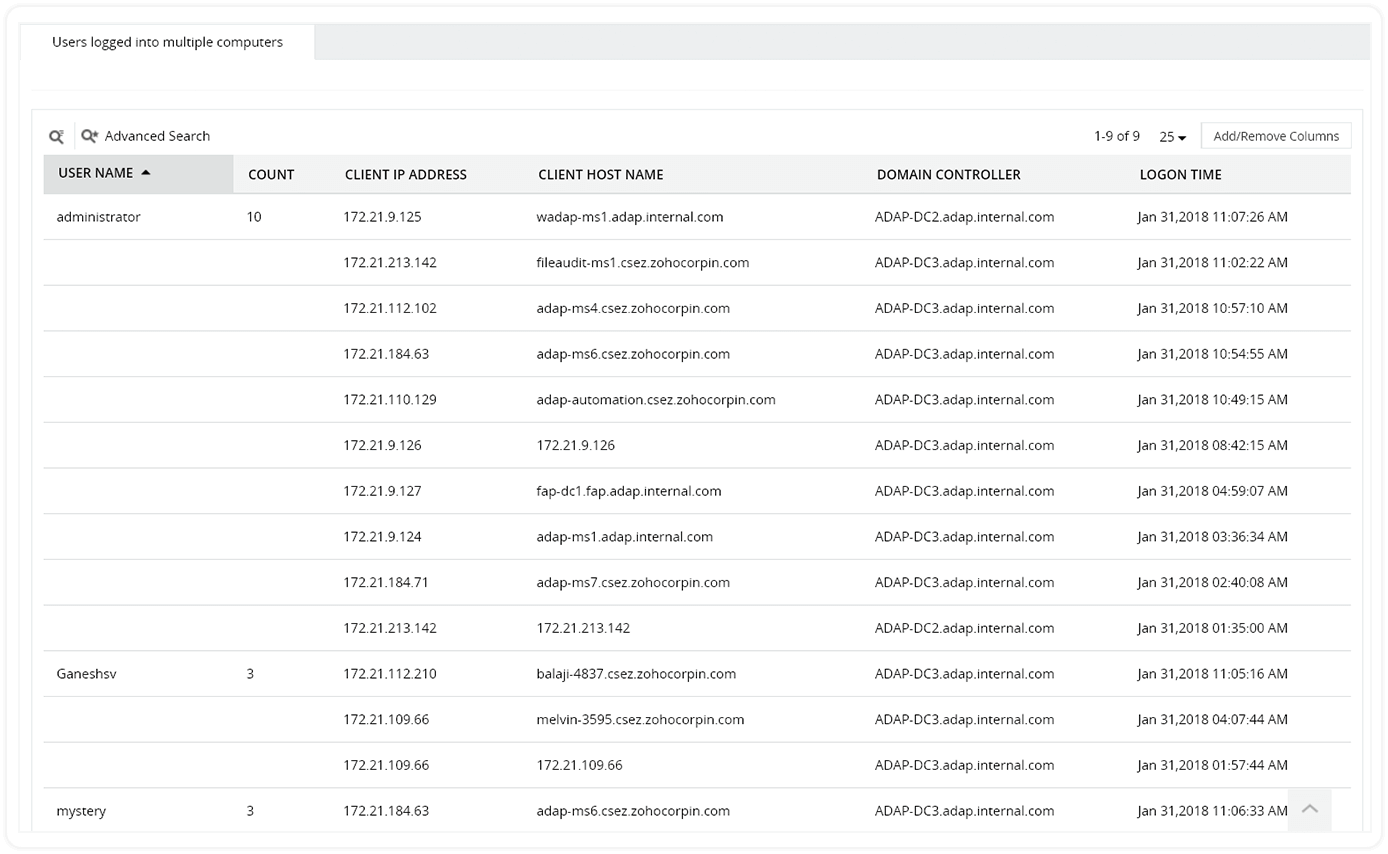Screen dimensions: 1388x854
Task: Select the administrator user row
Action: pos(98,216)
